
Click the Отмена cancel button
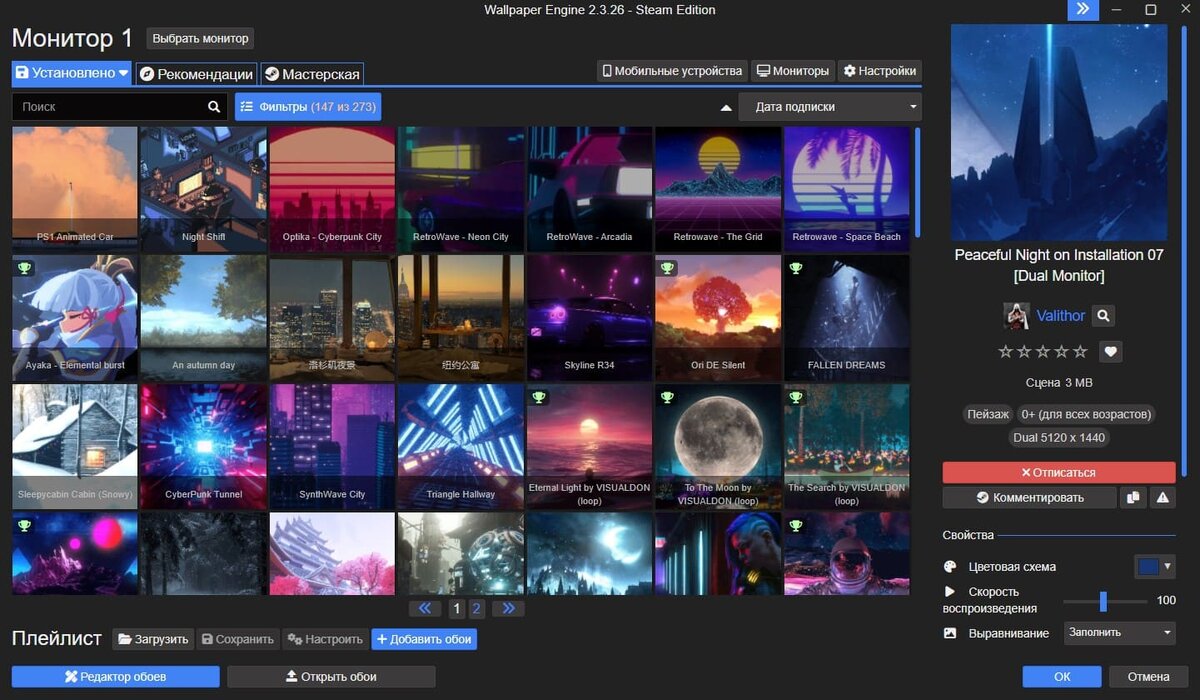click(x=1149, y=677)
